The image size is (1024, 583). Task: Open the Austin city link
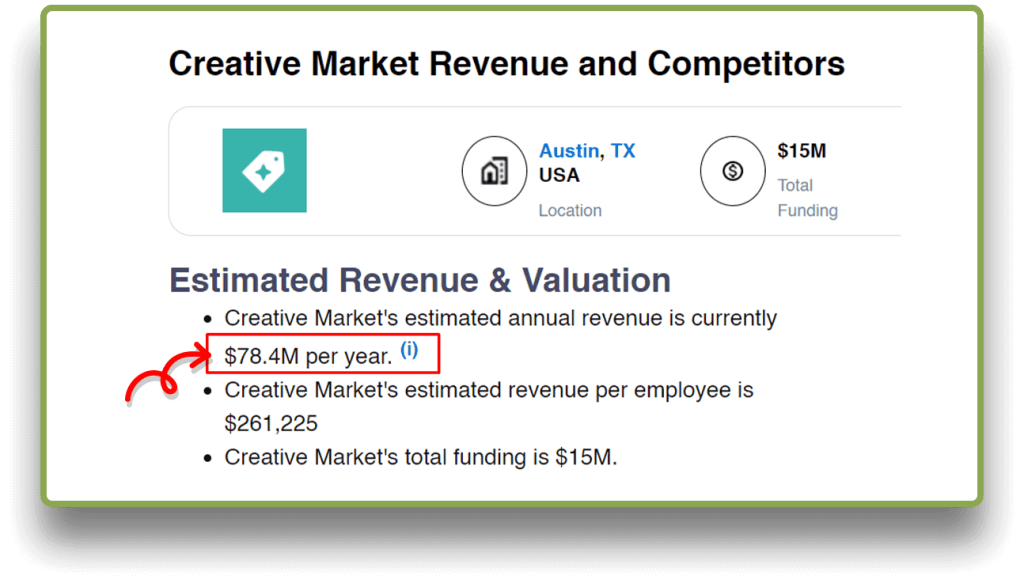point(568,151)
